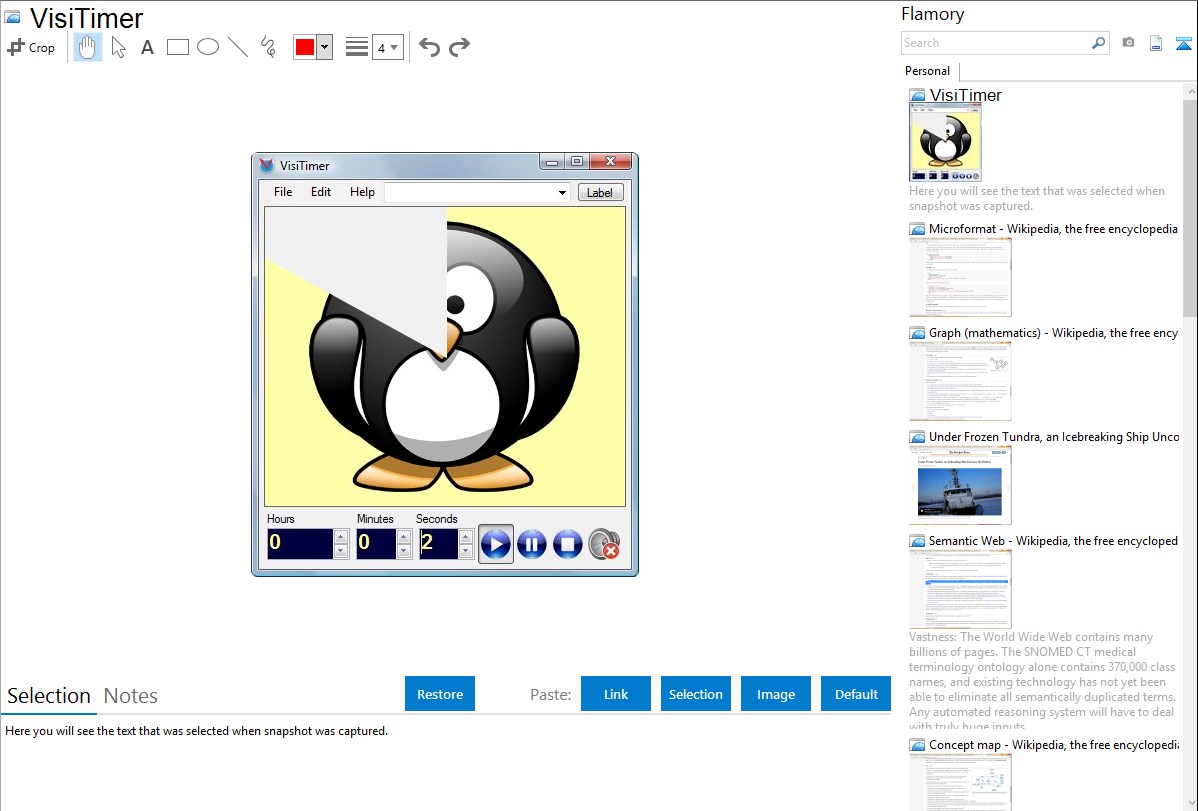The image size is (1198, 811).
Task: Activate the hand pan tool
Action: tap(88, 47)
